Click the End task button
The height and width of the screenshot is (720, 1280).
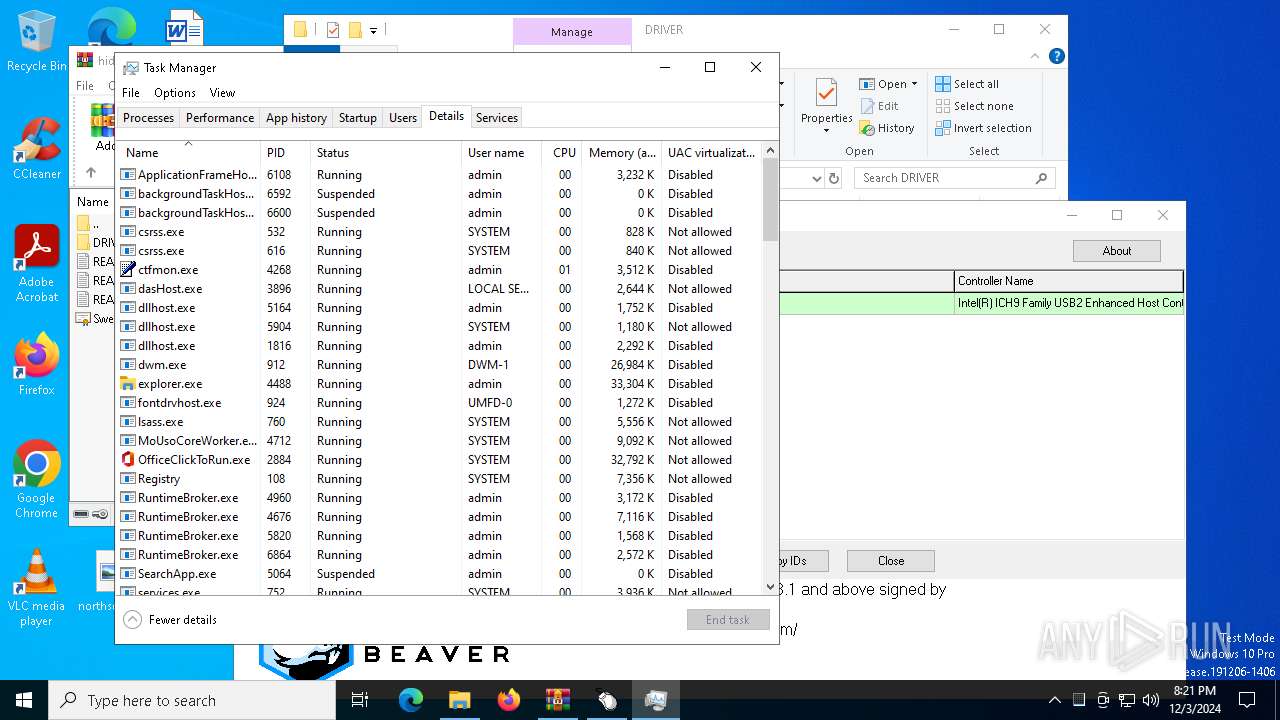[727, 620]
